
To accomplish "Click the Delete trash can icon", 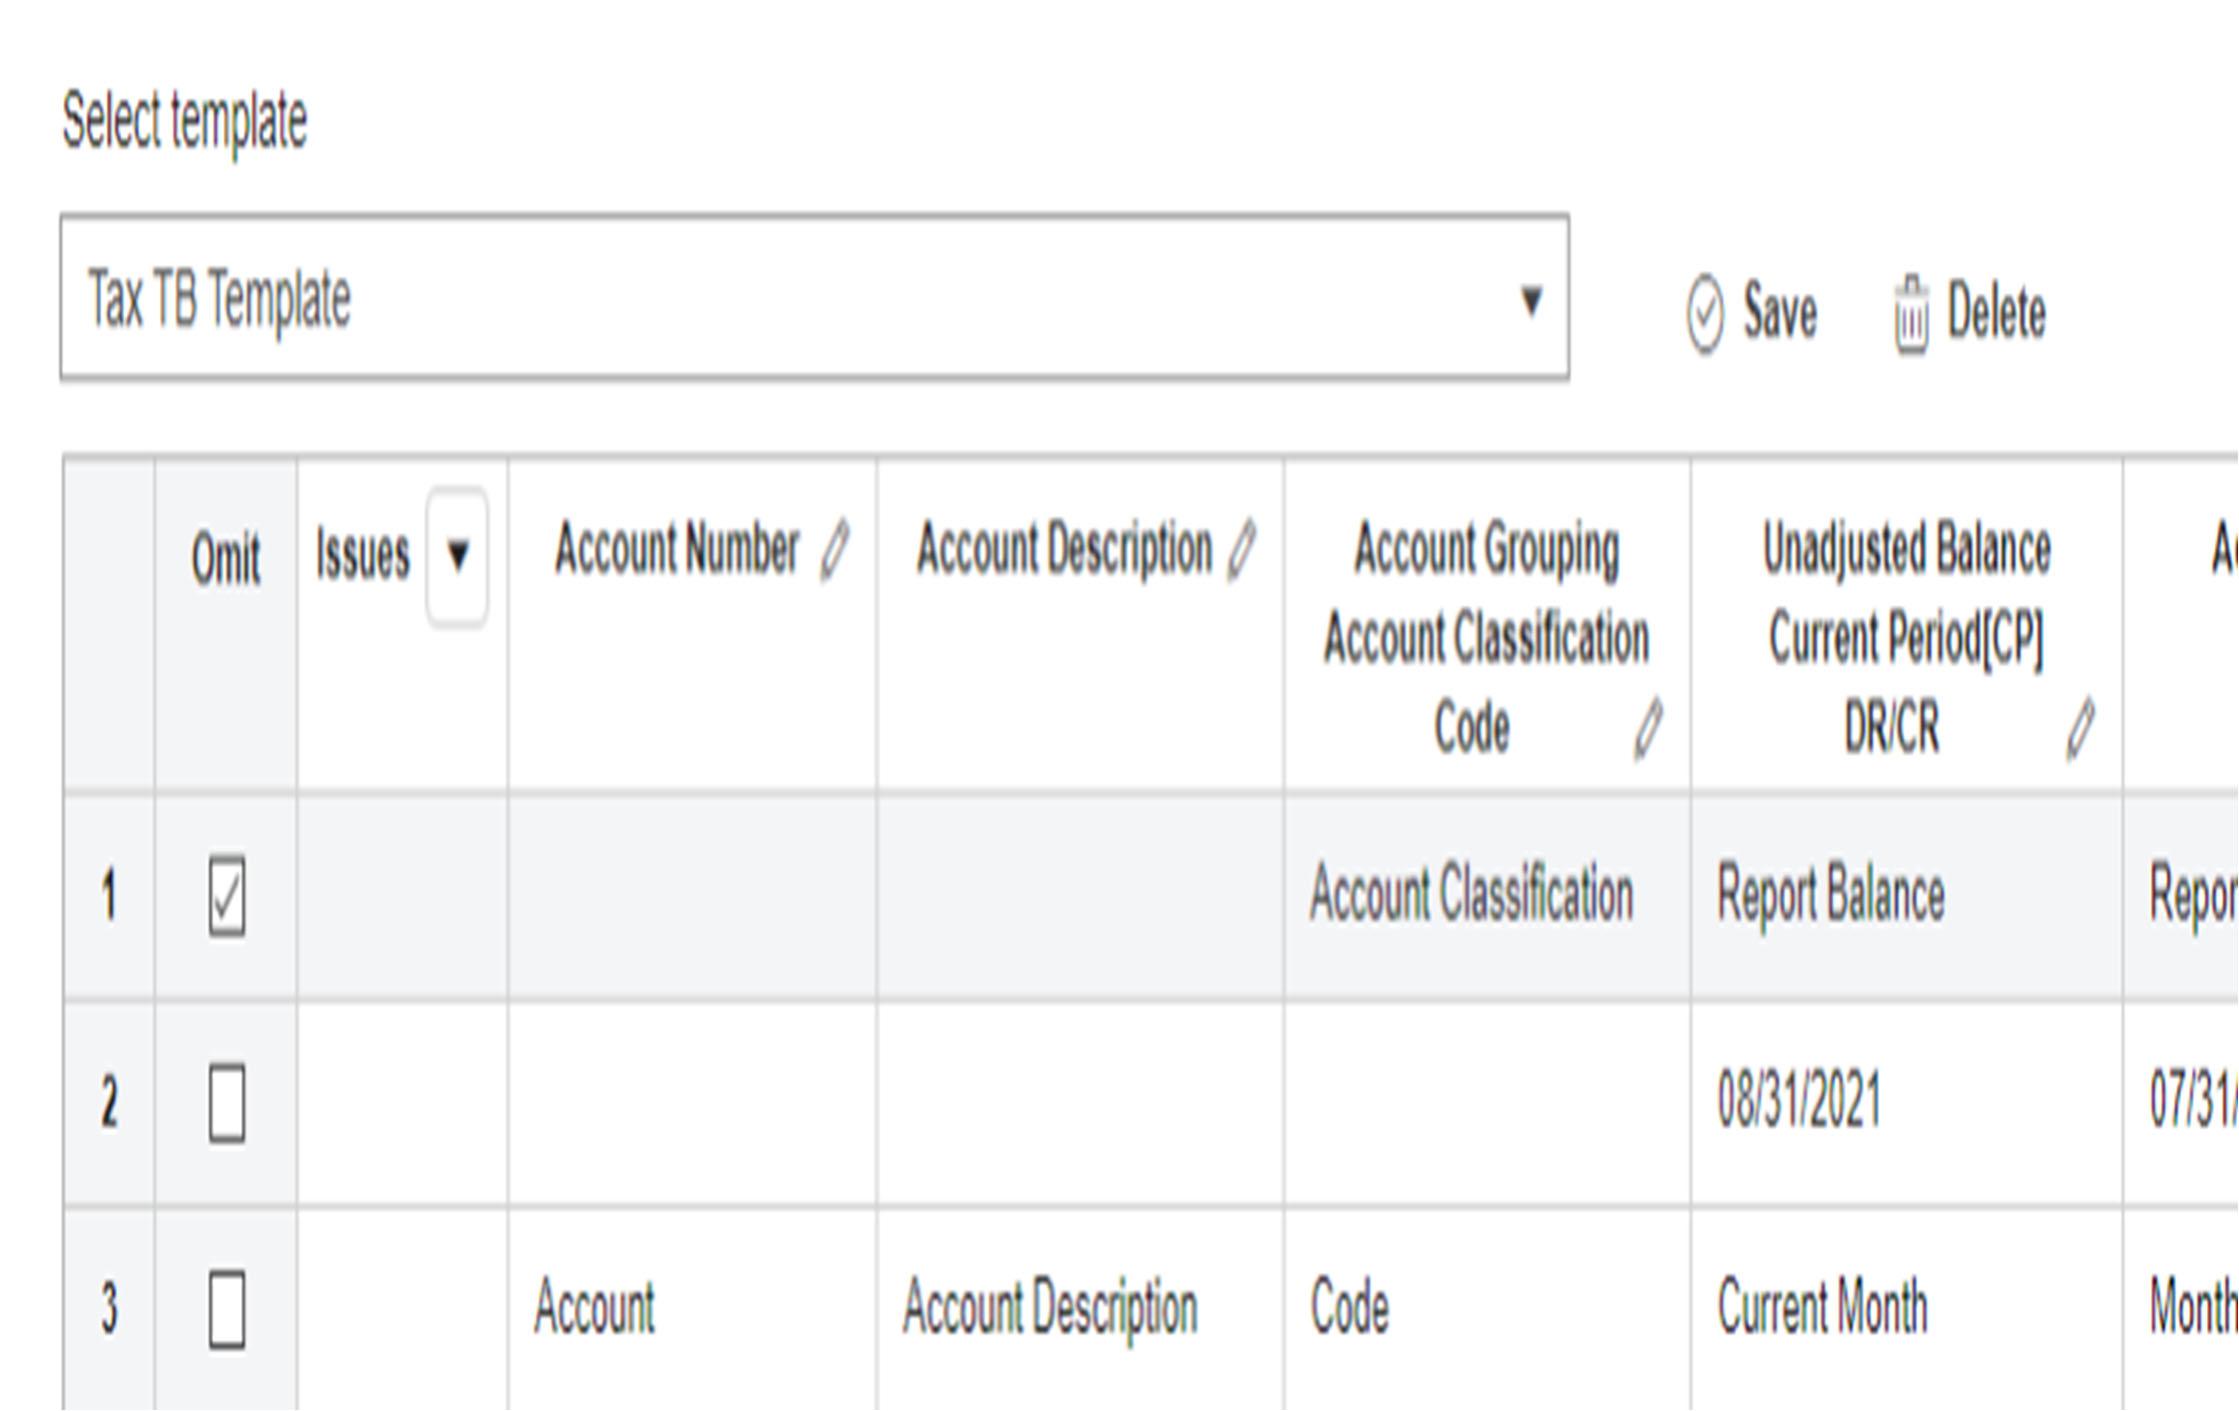I will (1910, 315).
